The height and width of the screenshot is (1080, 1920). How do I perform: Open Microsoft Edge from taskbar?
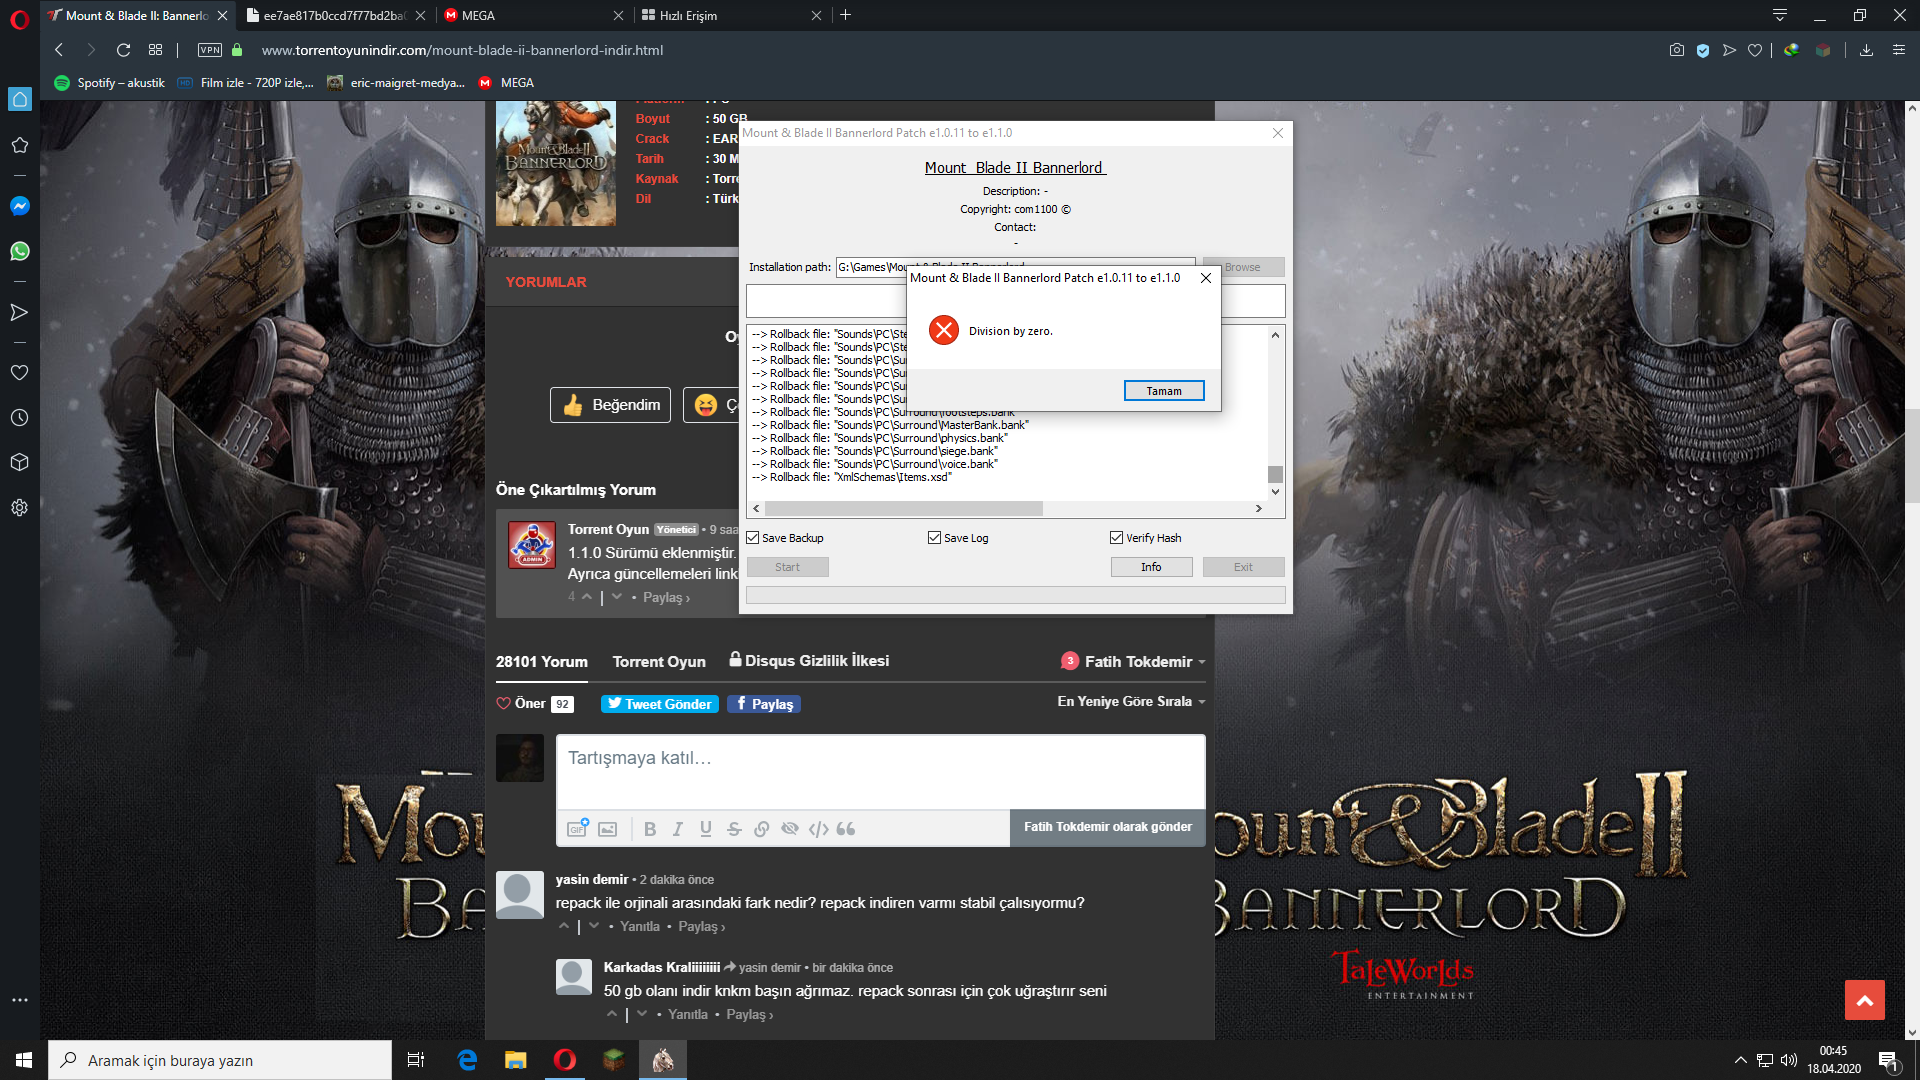click(467, 1060)
